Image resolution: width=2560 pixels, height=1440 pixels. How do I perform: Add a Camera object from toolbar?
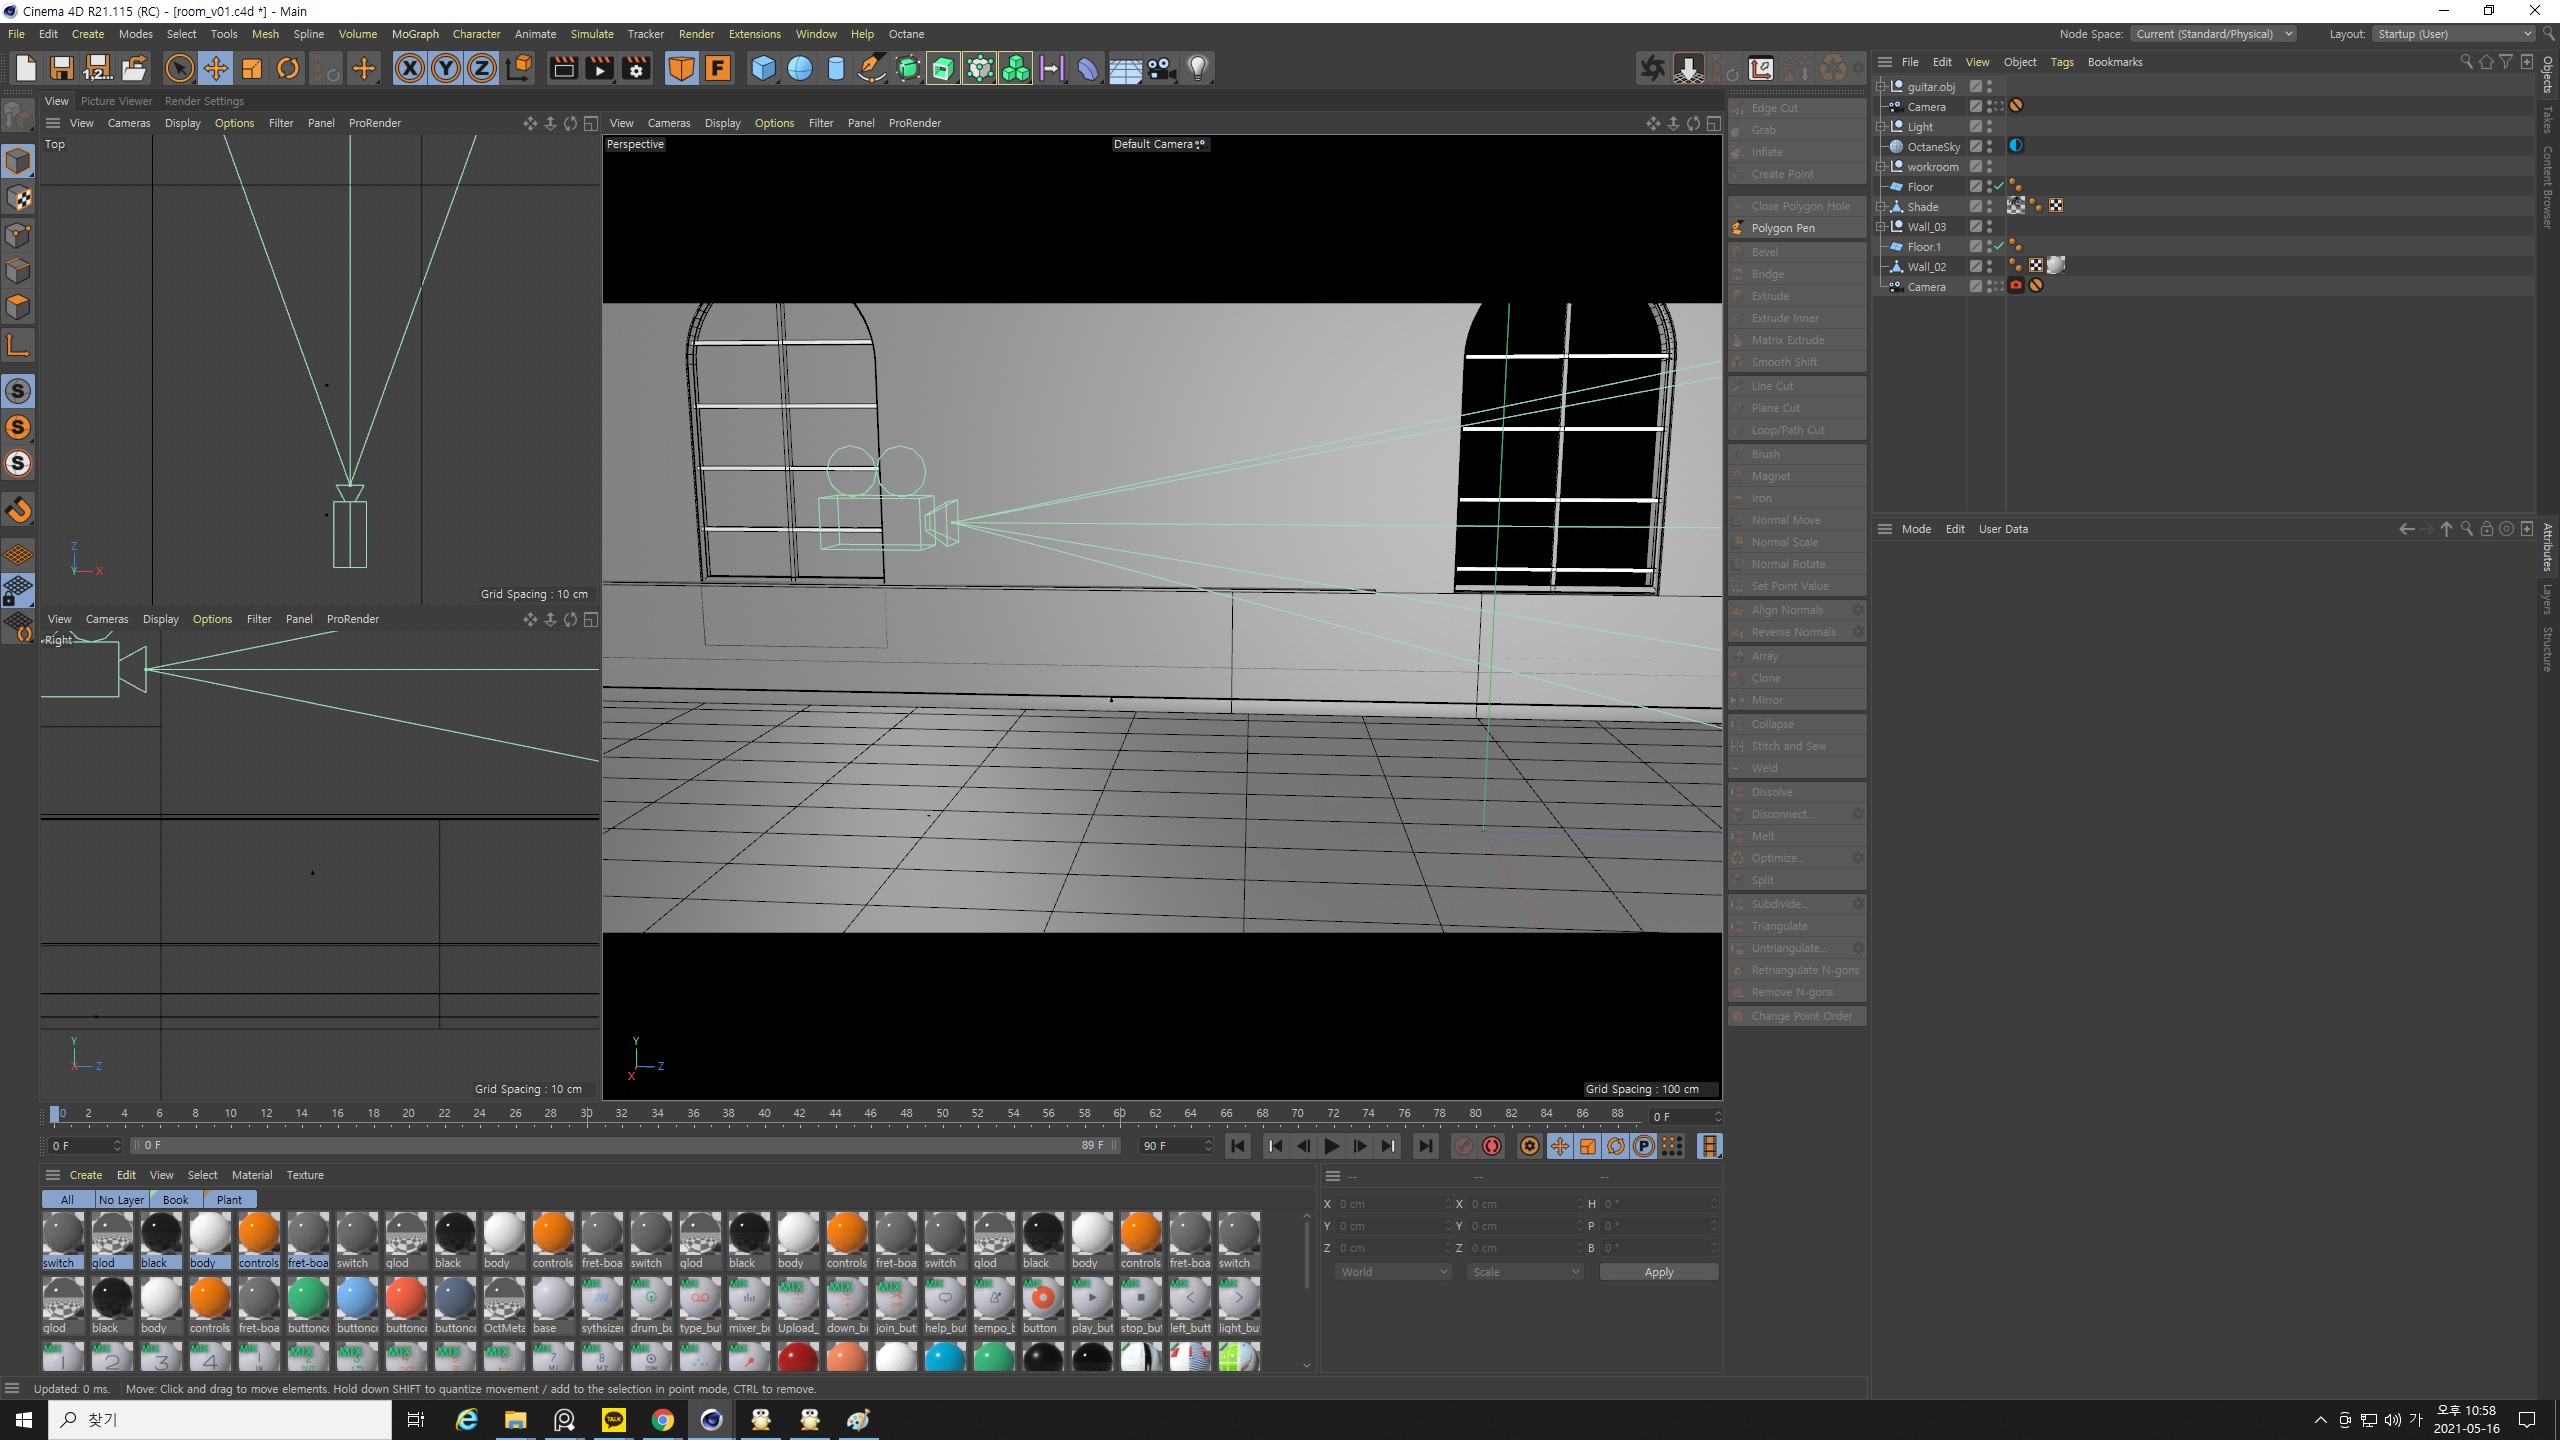coord(1161,69)
